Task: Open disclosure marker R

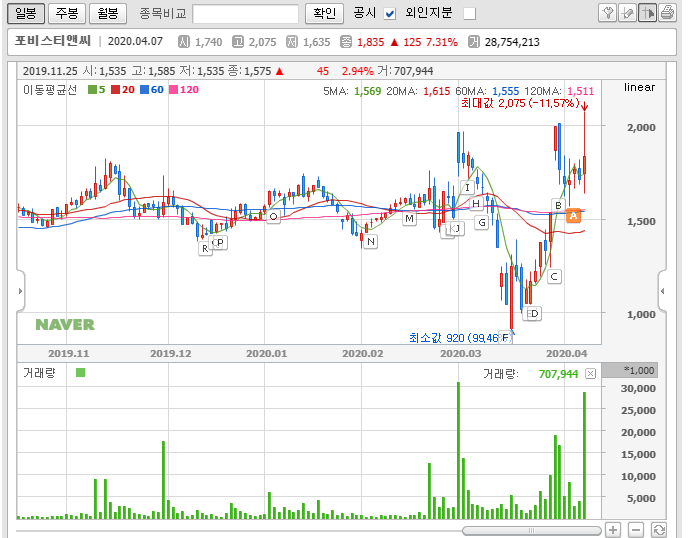Action: pos(205,249)
